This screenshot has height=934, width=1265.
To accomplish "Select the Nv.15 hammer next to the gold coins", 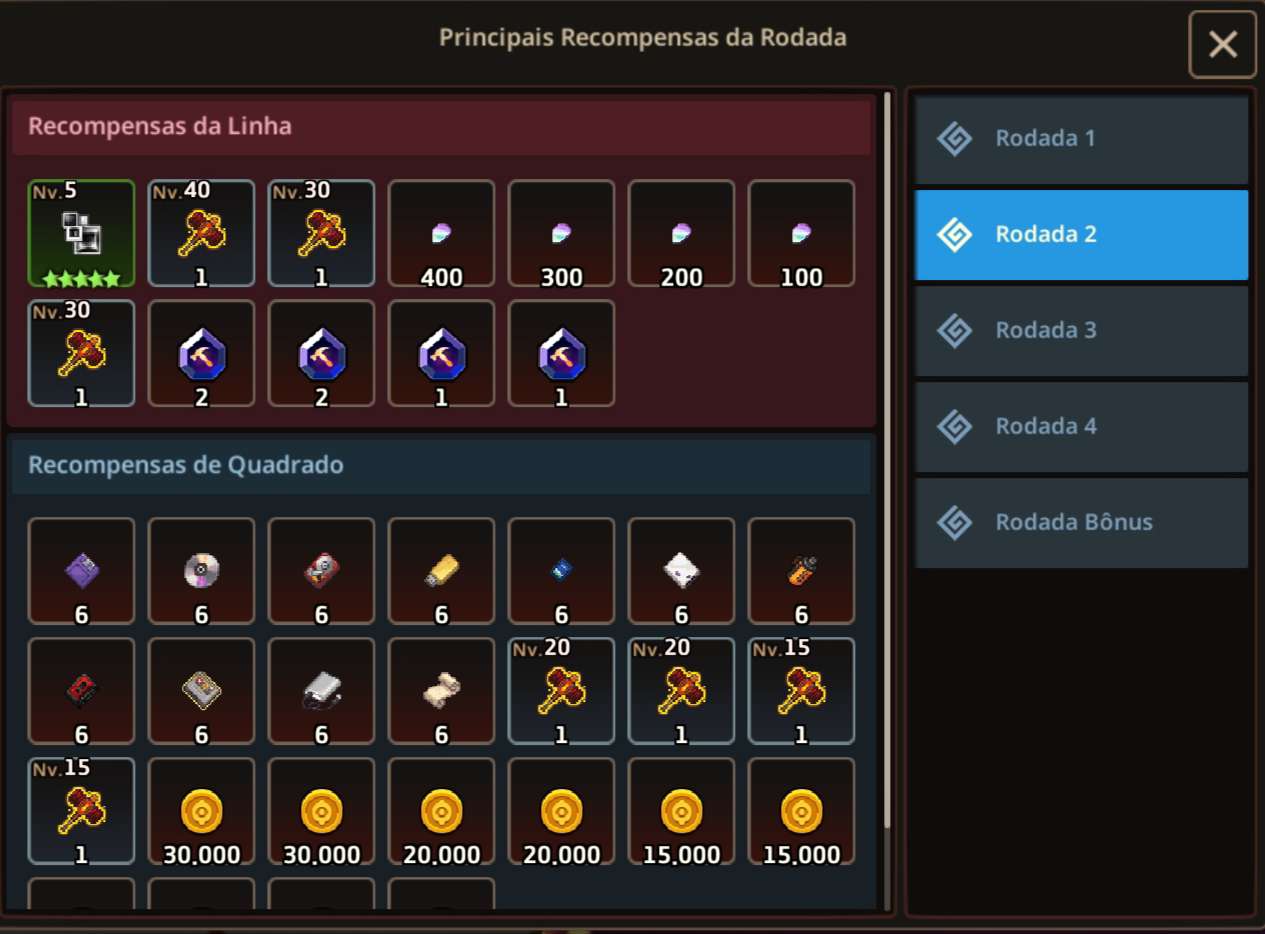I will tap(81, 811).
